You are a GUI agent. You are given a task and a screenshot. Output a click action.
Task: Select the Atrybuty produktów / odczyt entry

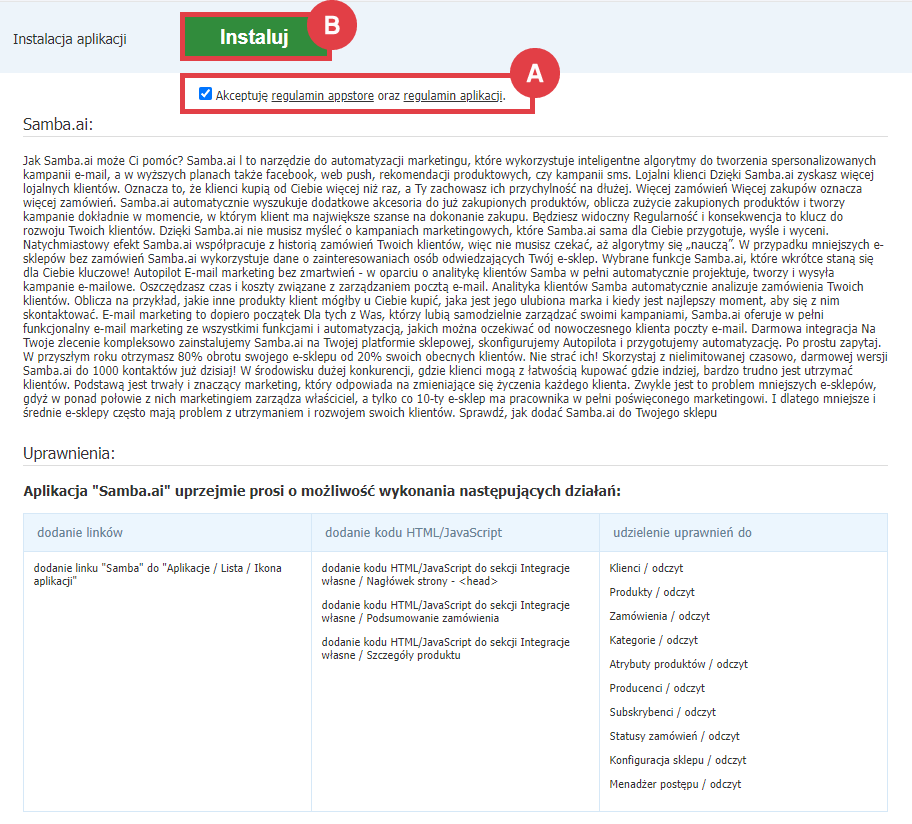tap(678, 664)
